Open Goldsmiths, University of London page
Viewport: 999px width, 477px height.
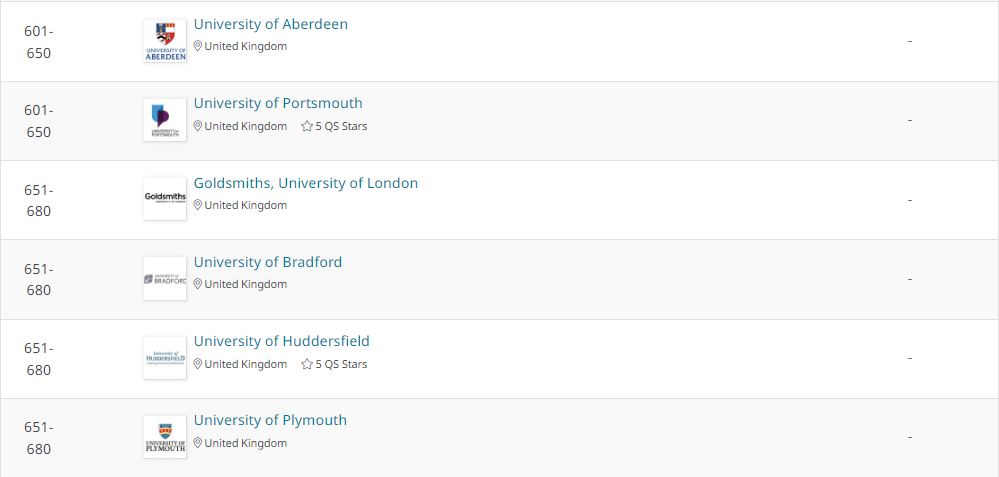click(306, 183)
